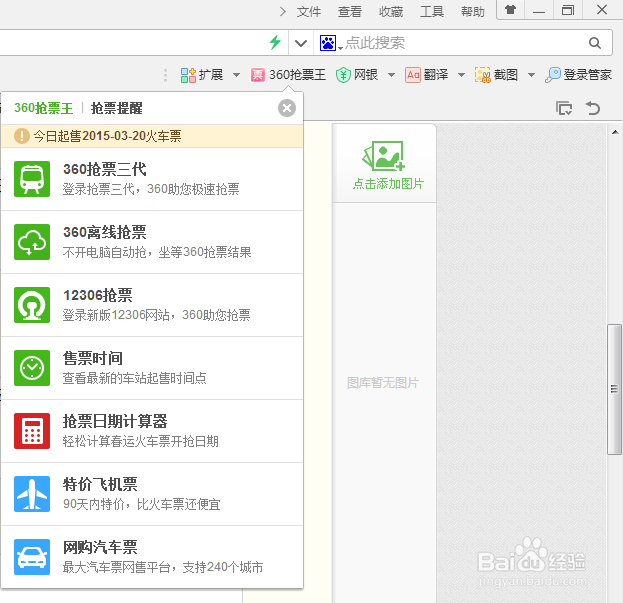Image resolution: width=623 pixels, height=603 pixels.
Task: Click text 不开电脑自动抢，坐等360抢票结果
Action: (157, 252)
